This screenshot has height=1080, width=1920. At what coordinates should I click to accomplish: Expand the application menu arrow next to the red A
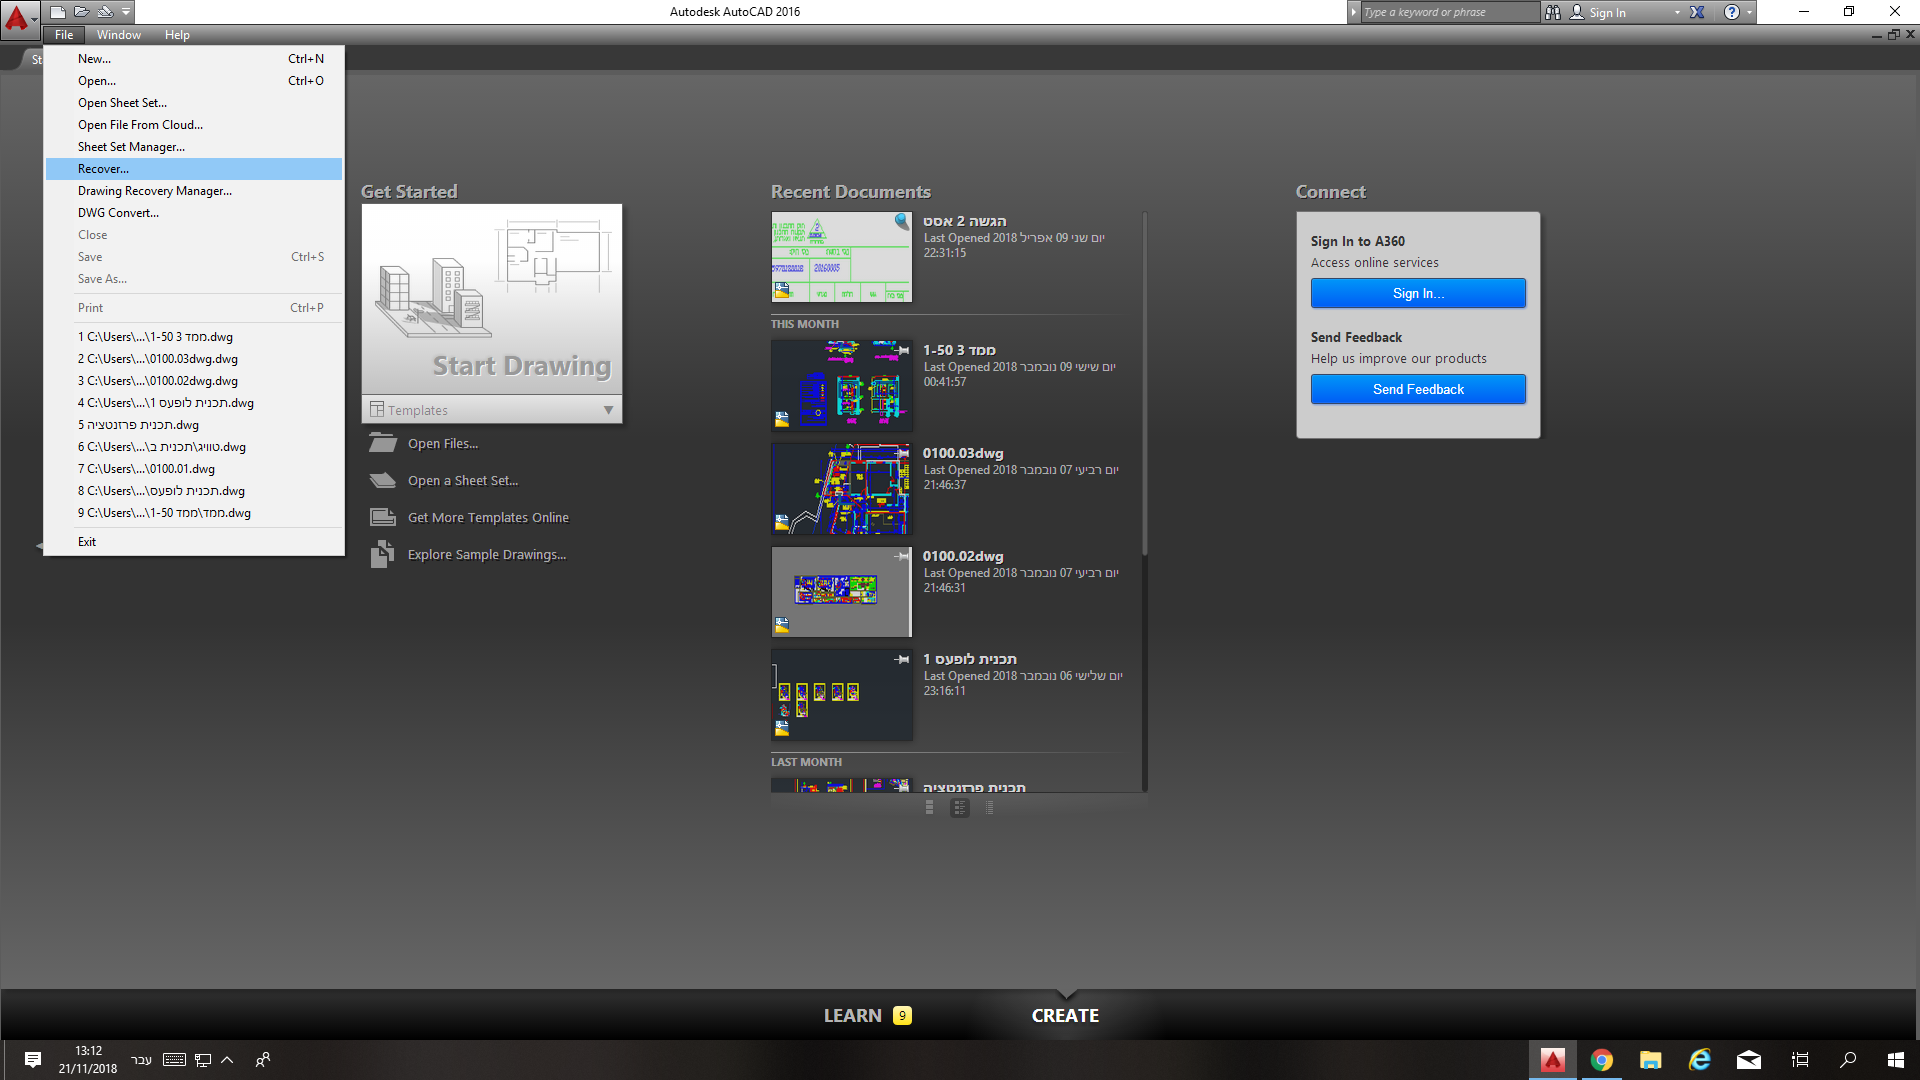[34, 18]
